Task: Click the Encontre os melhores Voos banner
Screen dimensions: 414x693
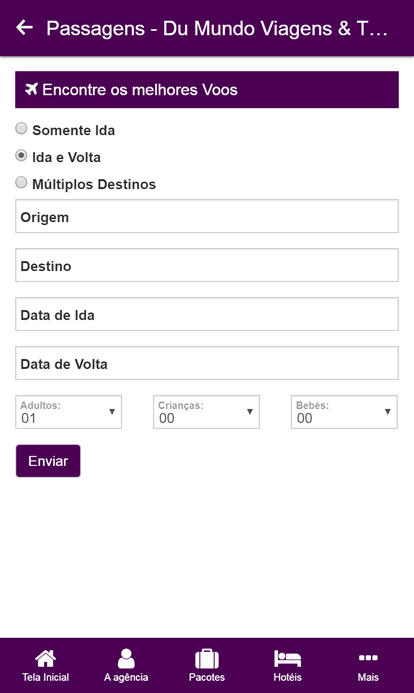Action: click(207, 90)
